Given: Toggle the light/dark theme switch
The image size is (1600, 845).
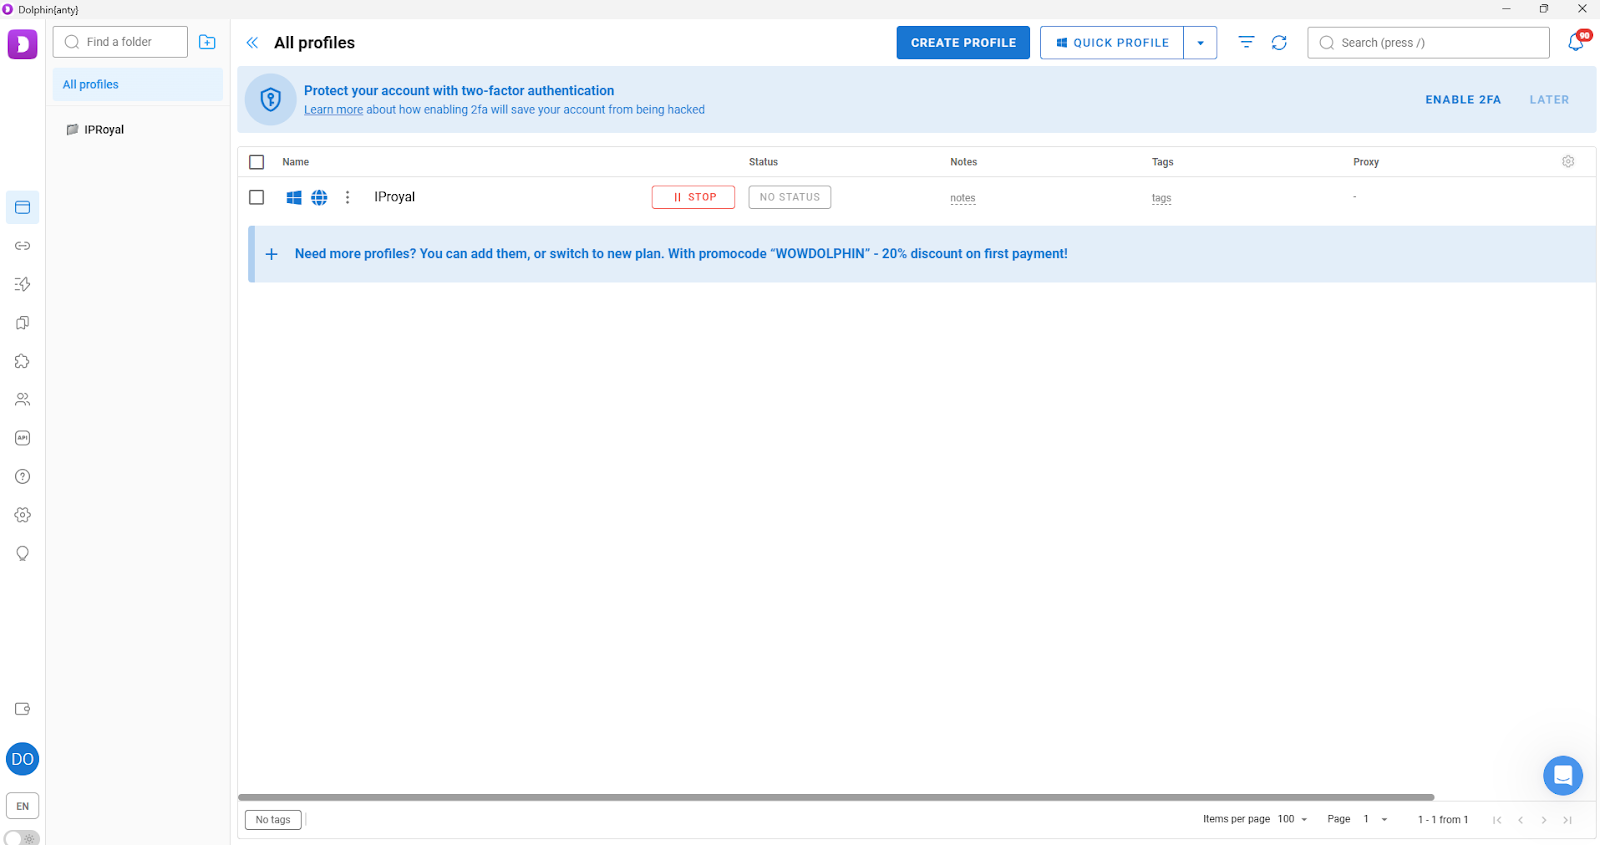Looking at the screenshot, I should point(22,838).
